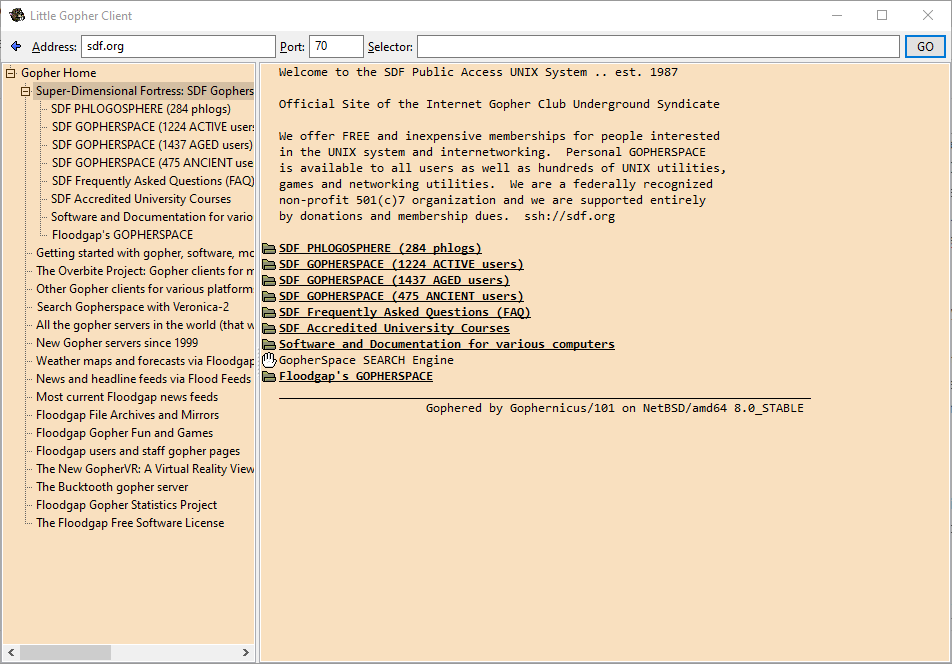Viewport: 952px width, 664px height.
Task: Click folder icon next to Accredited University Courses
Action: (269, 328)
